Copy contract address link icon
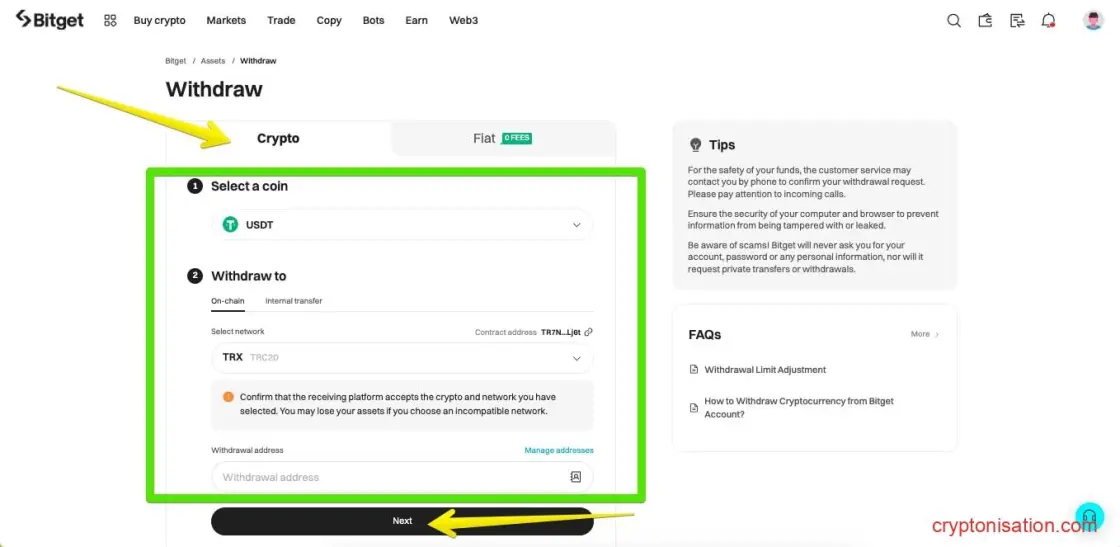1120x547 pixels. (588, 332)
